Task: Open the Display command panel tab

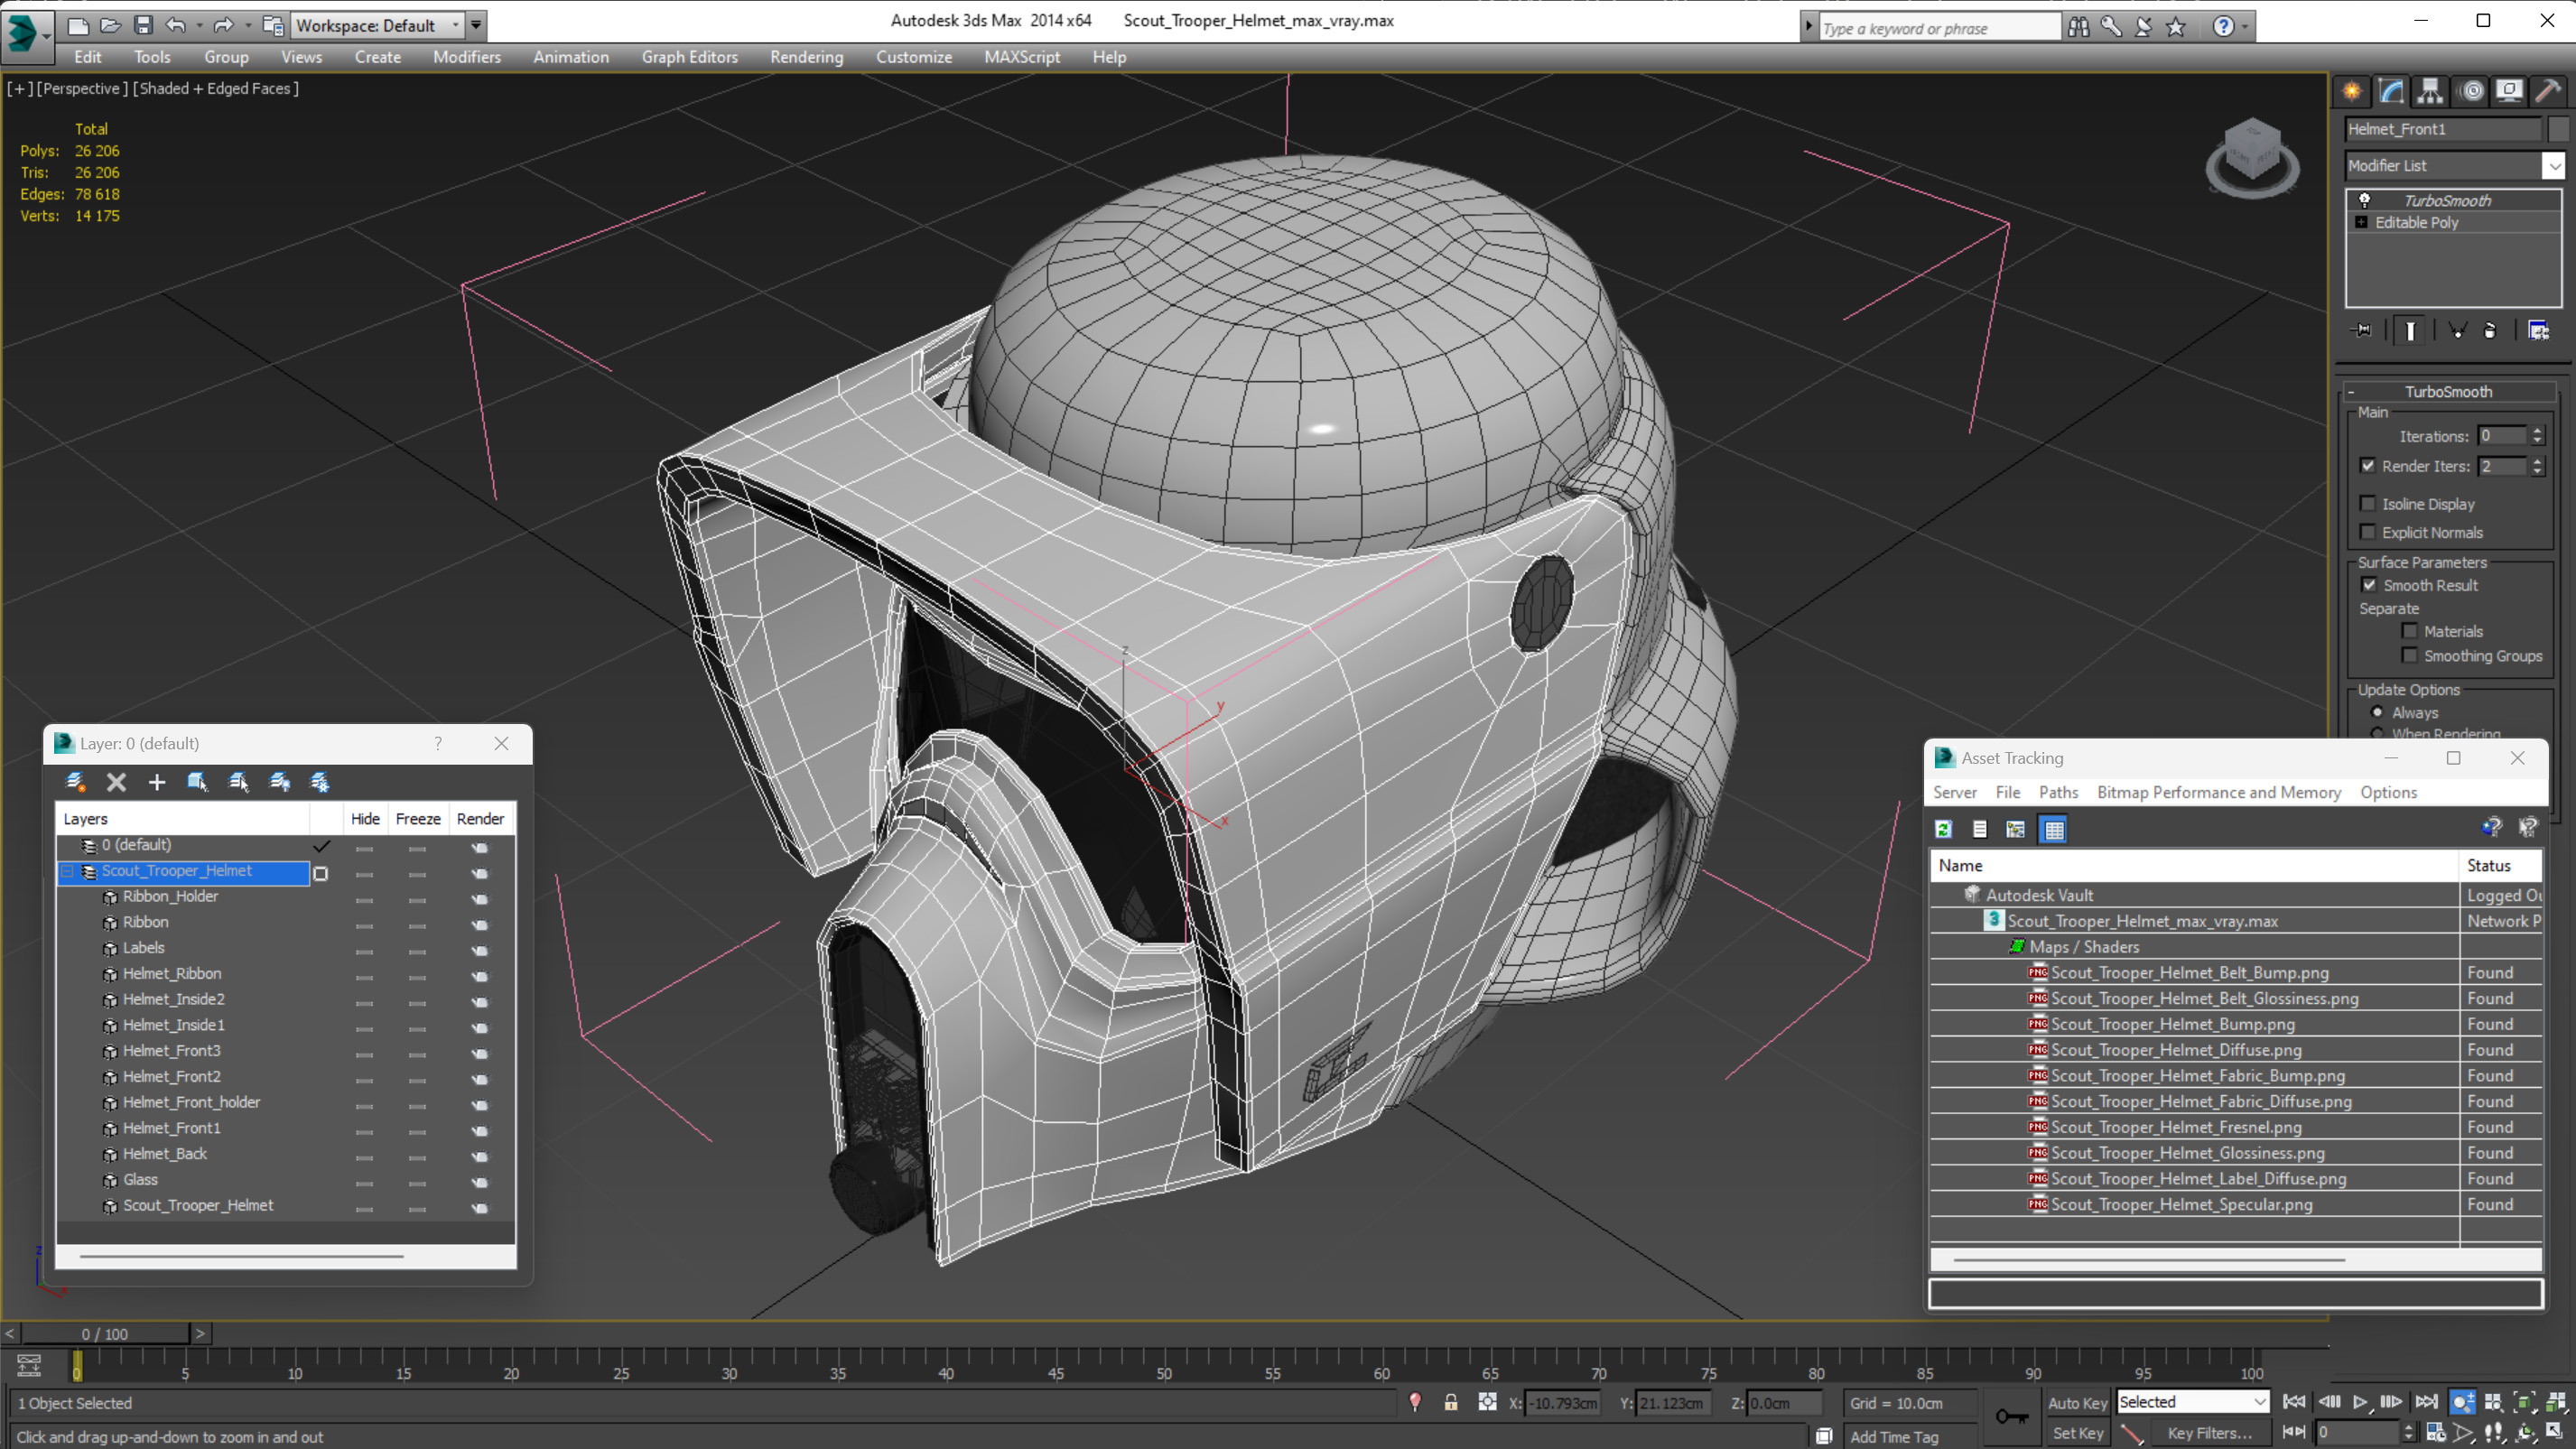Action: click(2509, 91)
